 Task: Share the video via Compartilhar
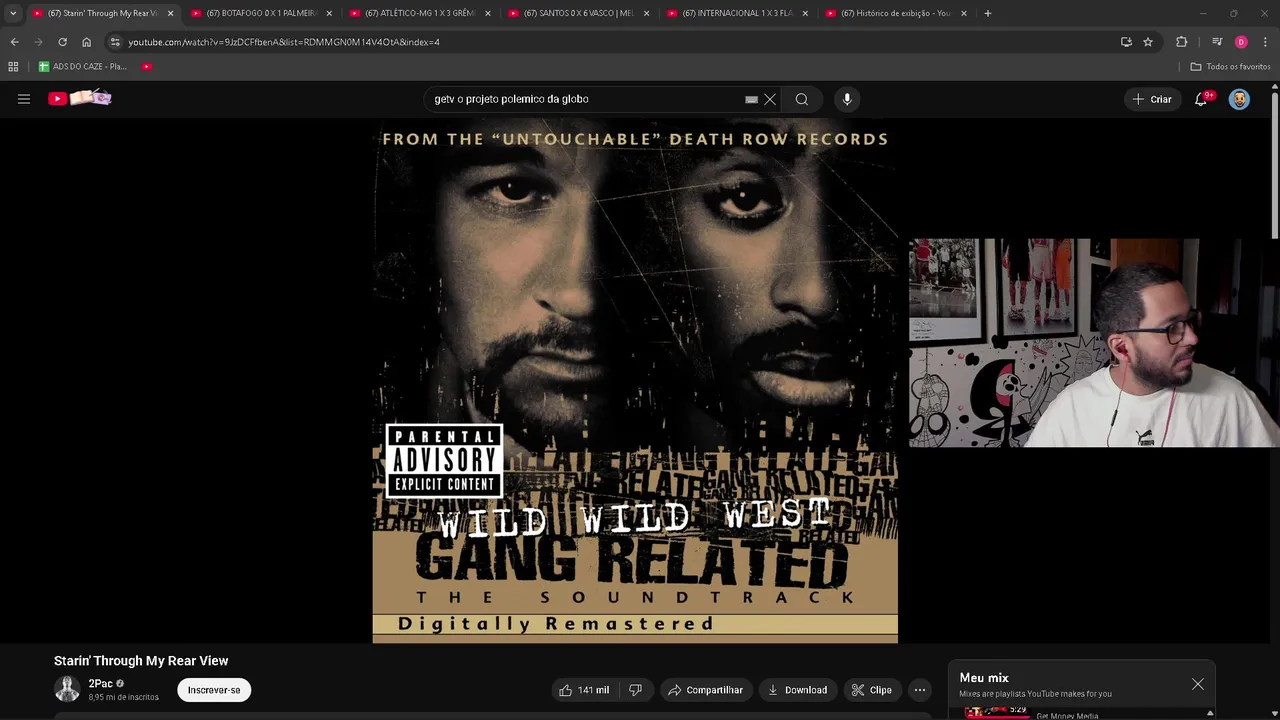705,690
